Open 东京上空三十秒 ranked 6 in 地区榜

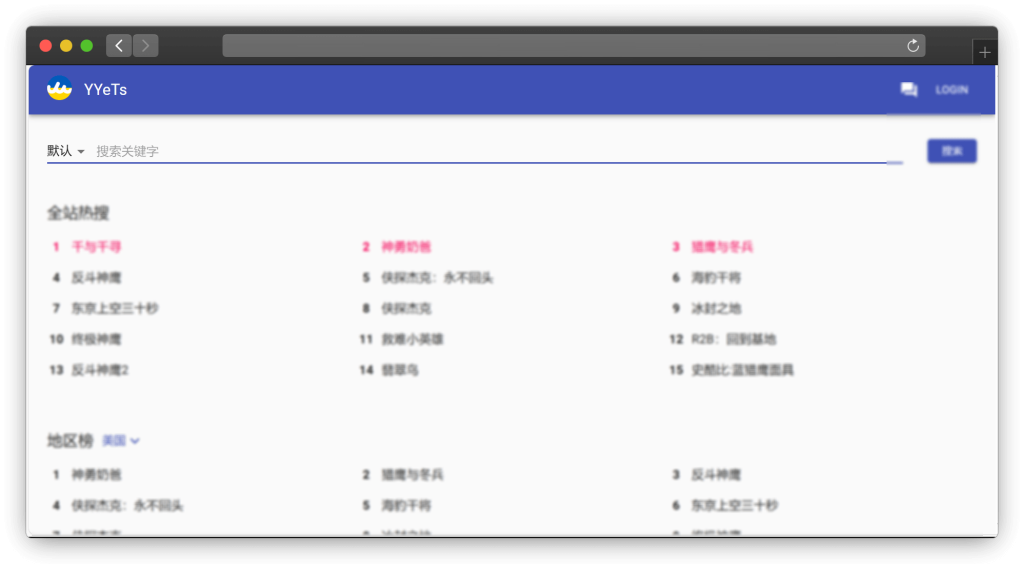735,505
